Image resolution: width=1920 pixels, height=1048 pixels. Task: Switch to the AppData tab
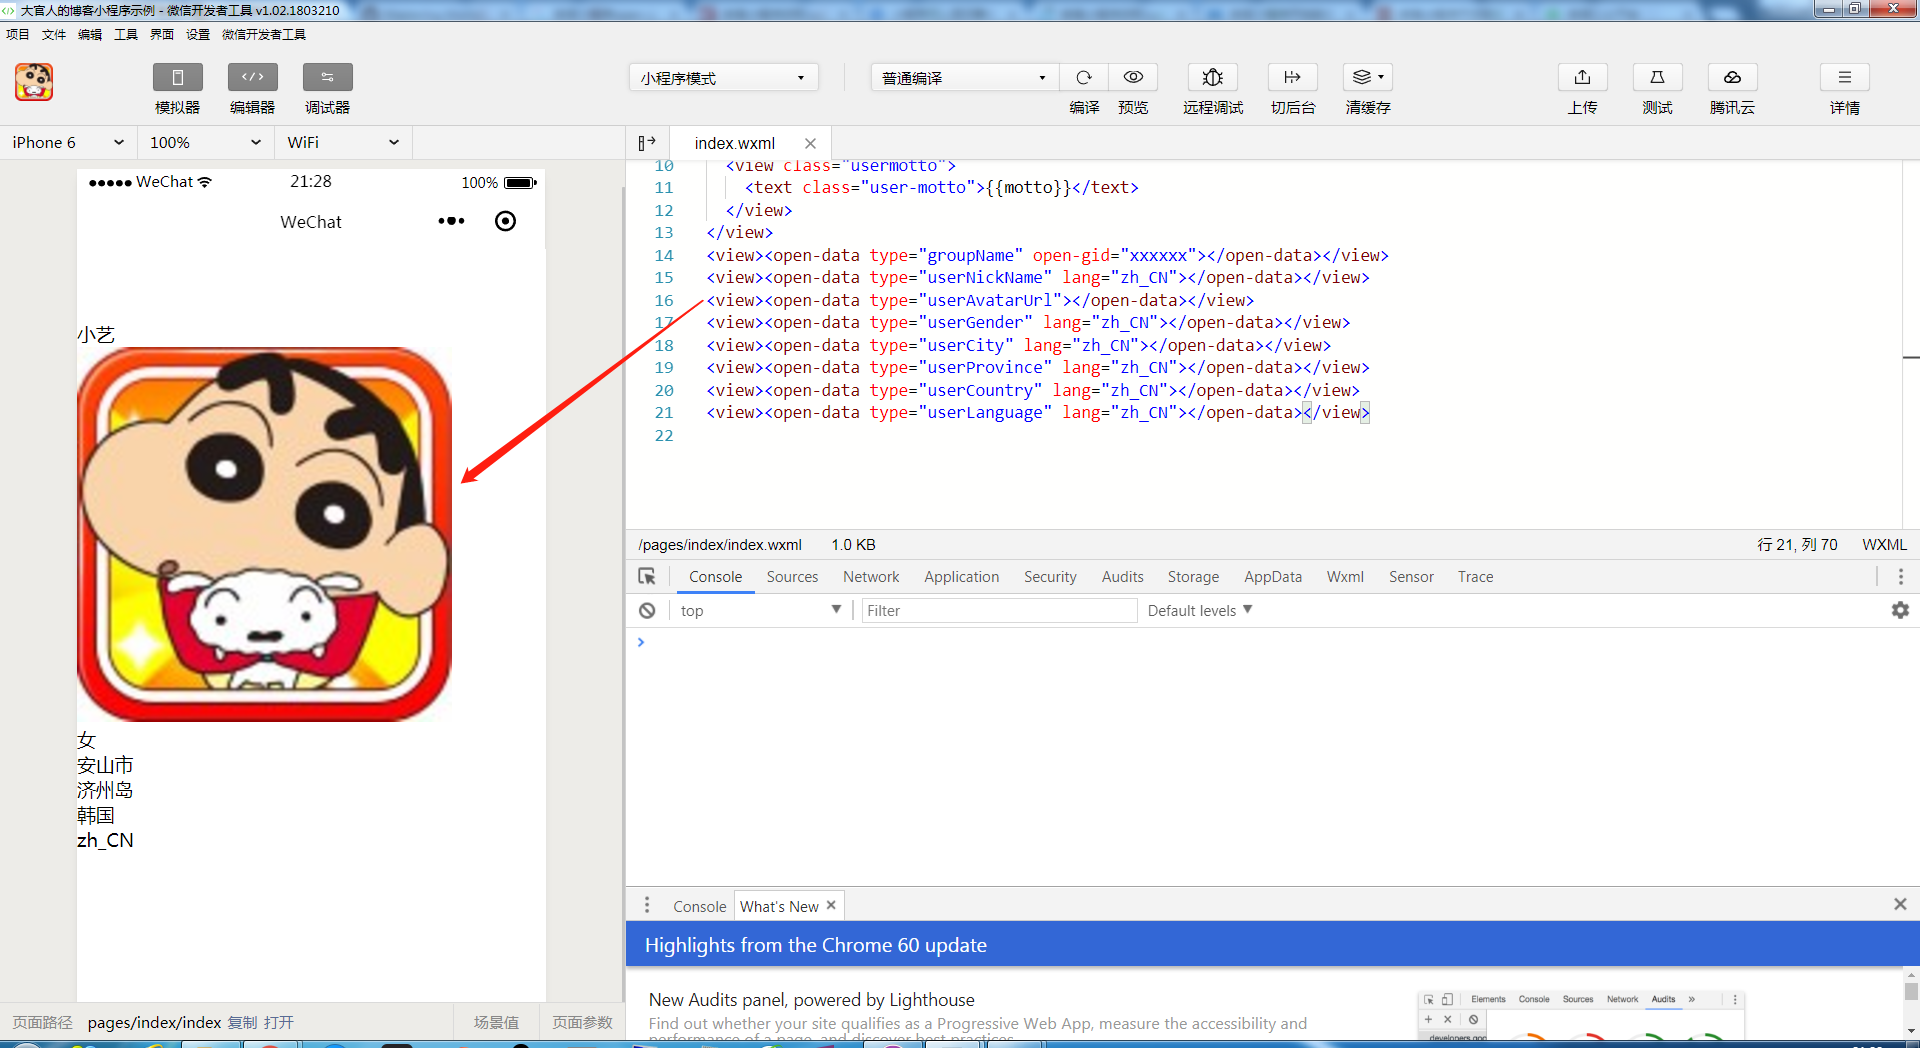click(1273, 577)
